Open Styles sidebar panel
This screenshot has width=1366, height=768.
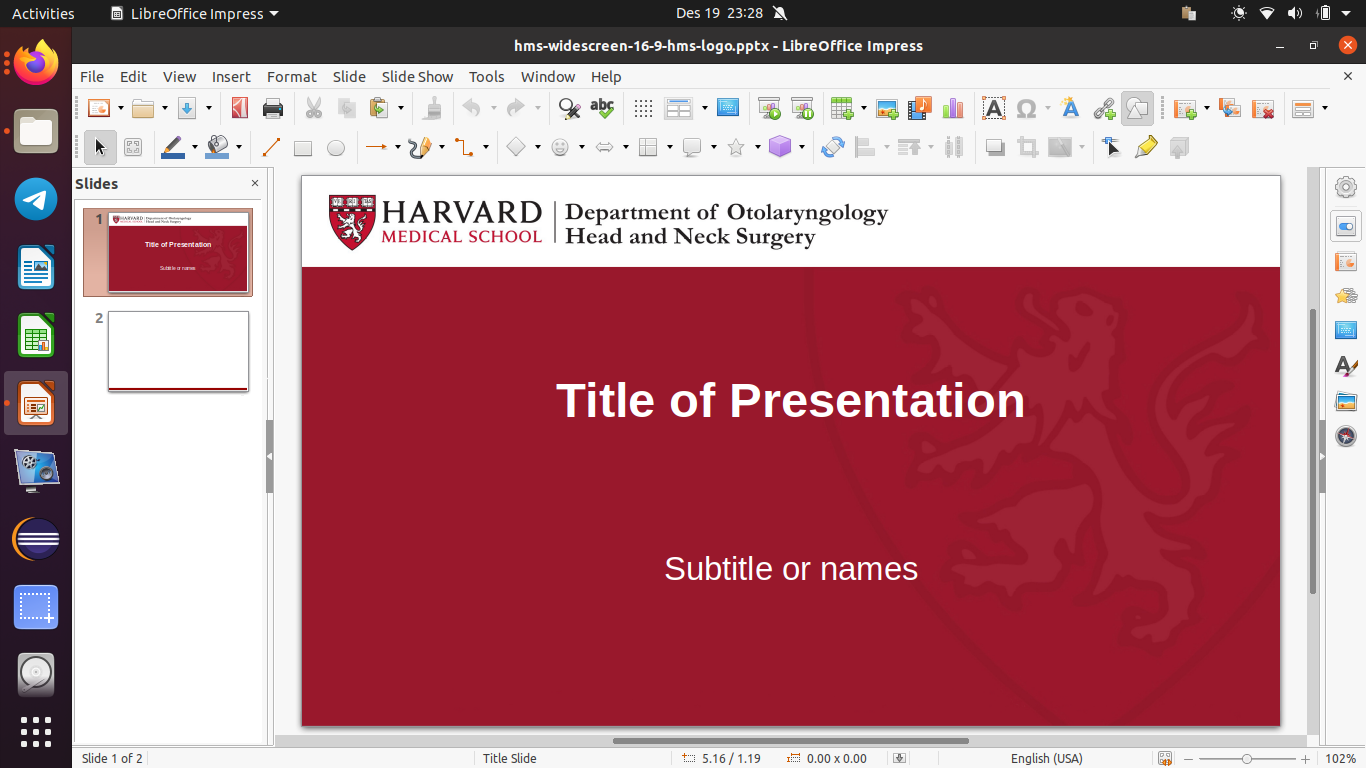click(x=1346, y=366)
